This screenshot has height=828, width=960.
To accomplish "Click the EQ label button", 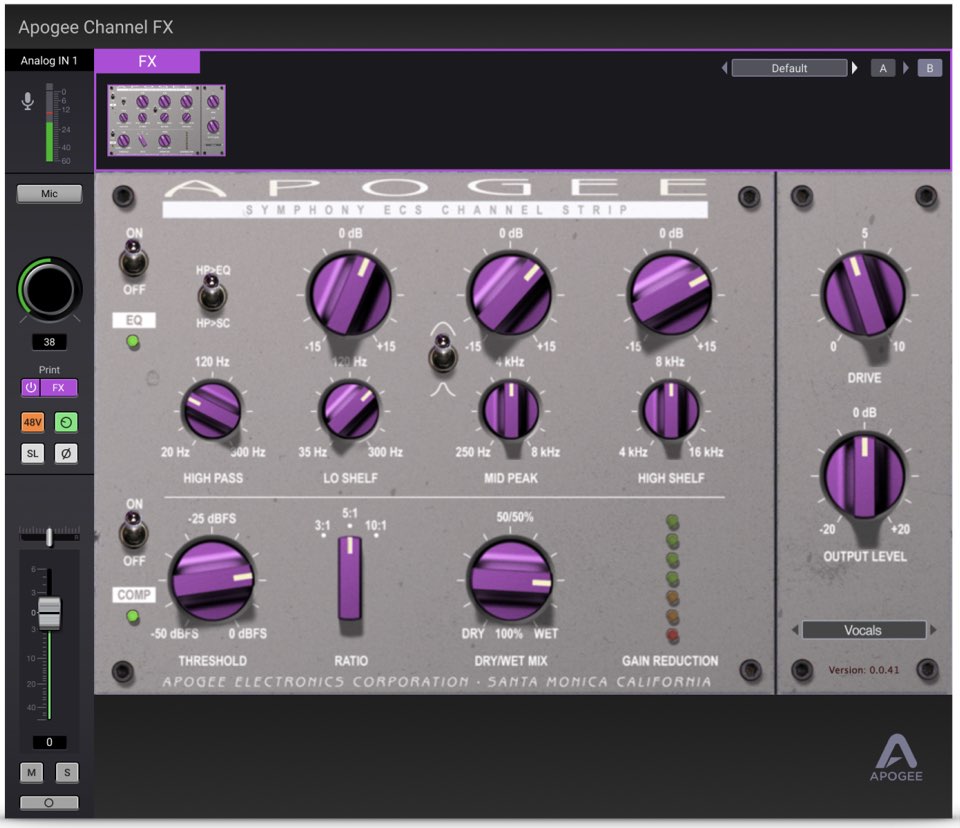I will coord(134,320).
